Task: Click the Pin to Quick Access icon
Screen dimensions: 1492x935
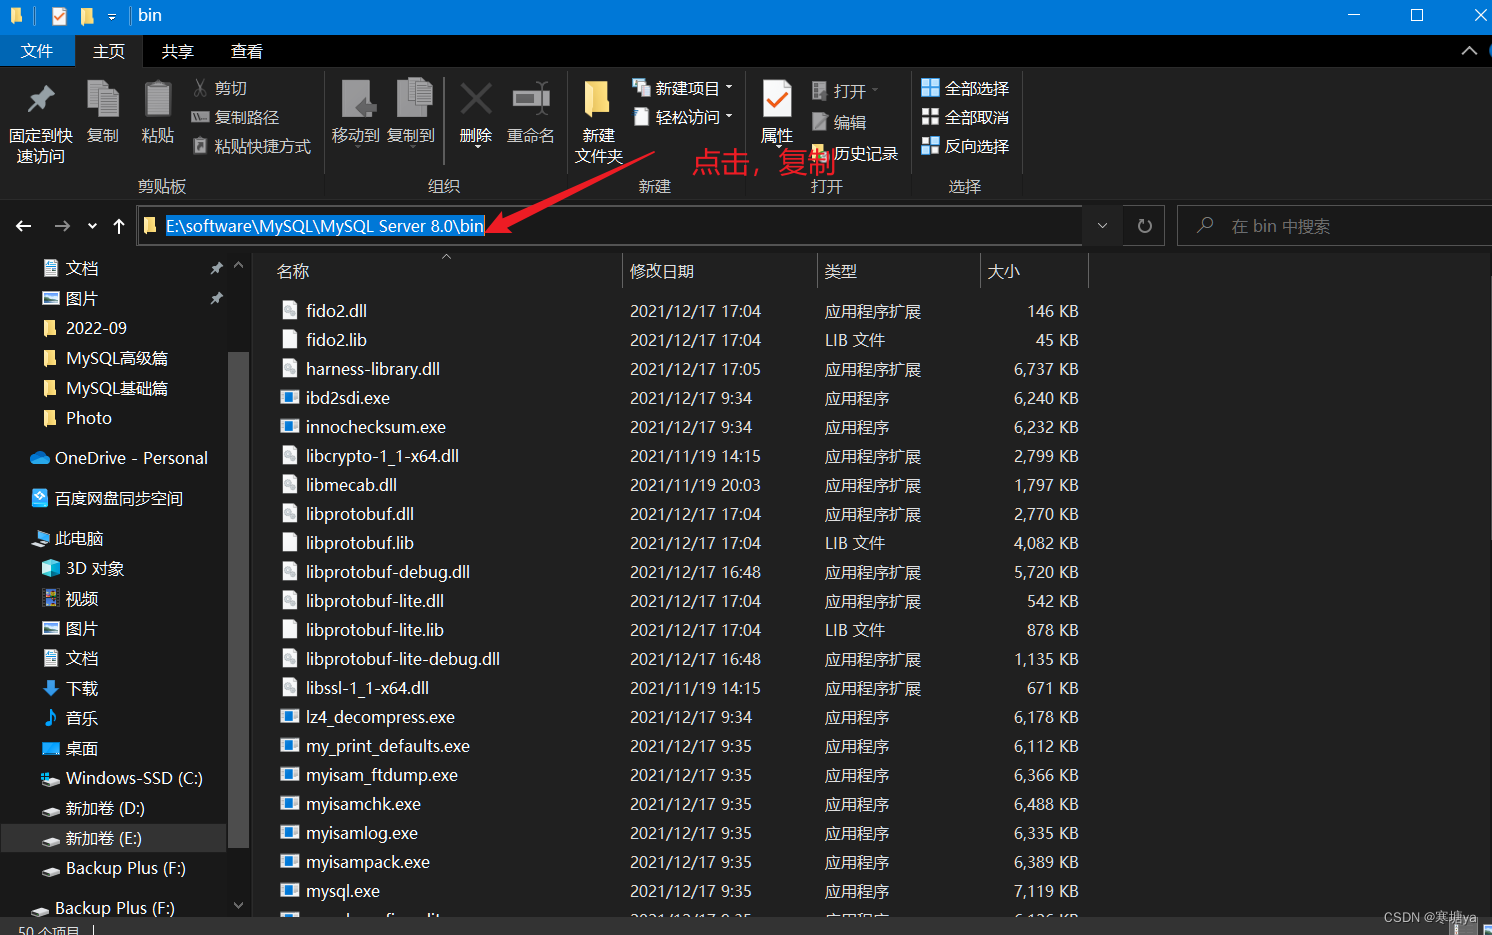Action: 41,100
